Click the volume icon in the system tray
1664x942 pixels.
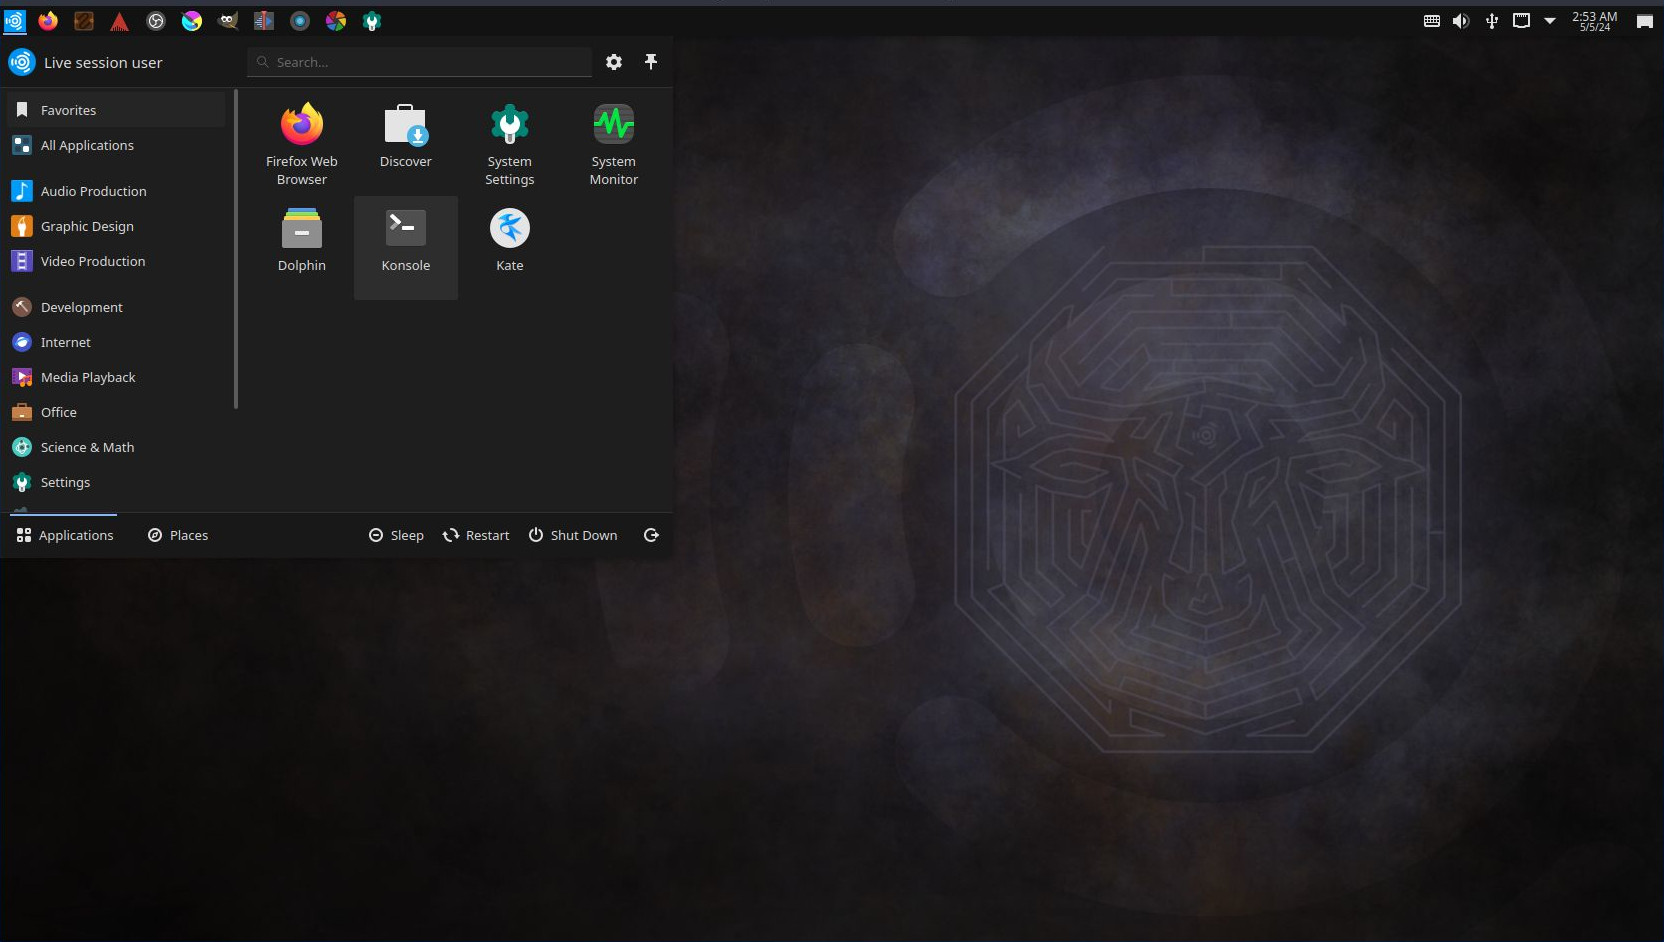(x=1461, y=21)
